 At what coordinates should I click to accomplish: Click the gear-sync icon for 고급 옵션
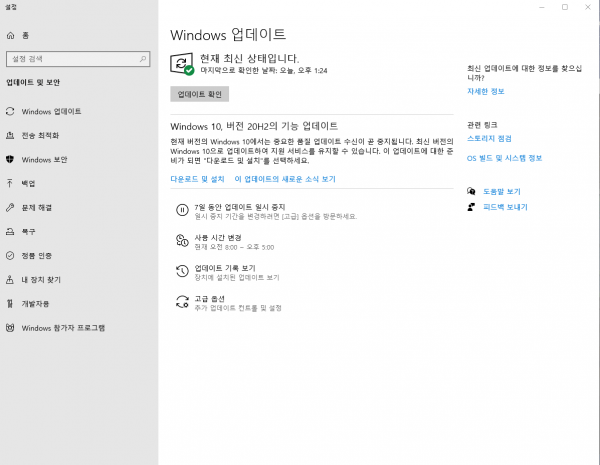pyautogui.click(x=182, y=302)
